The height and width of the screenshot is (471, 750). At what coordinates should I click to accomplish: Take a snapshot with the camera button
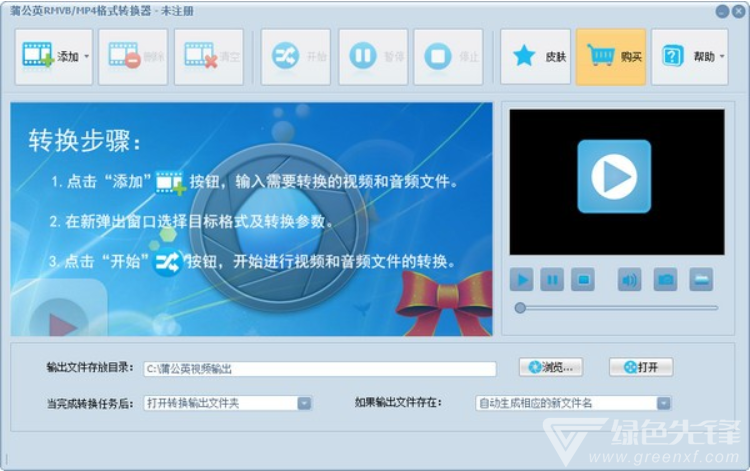click(x=665, y=280)
